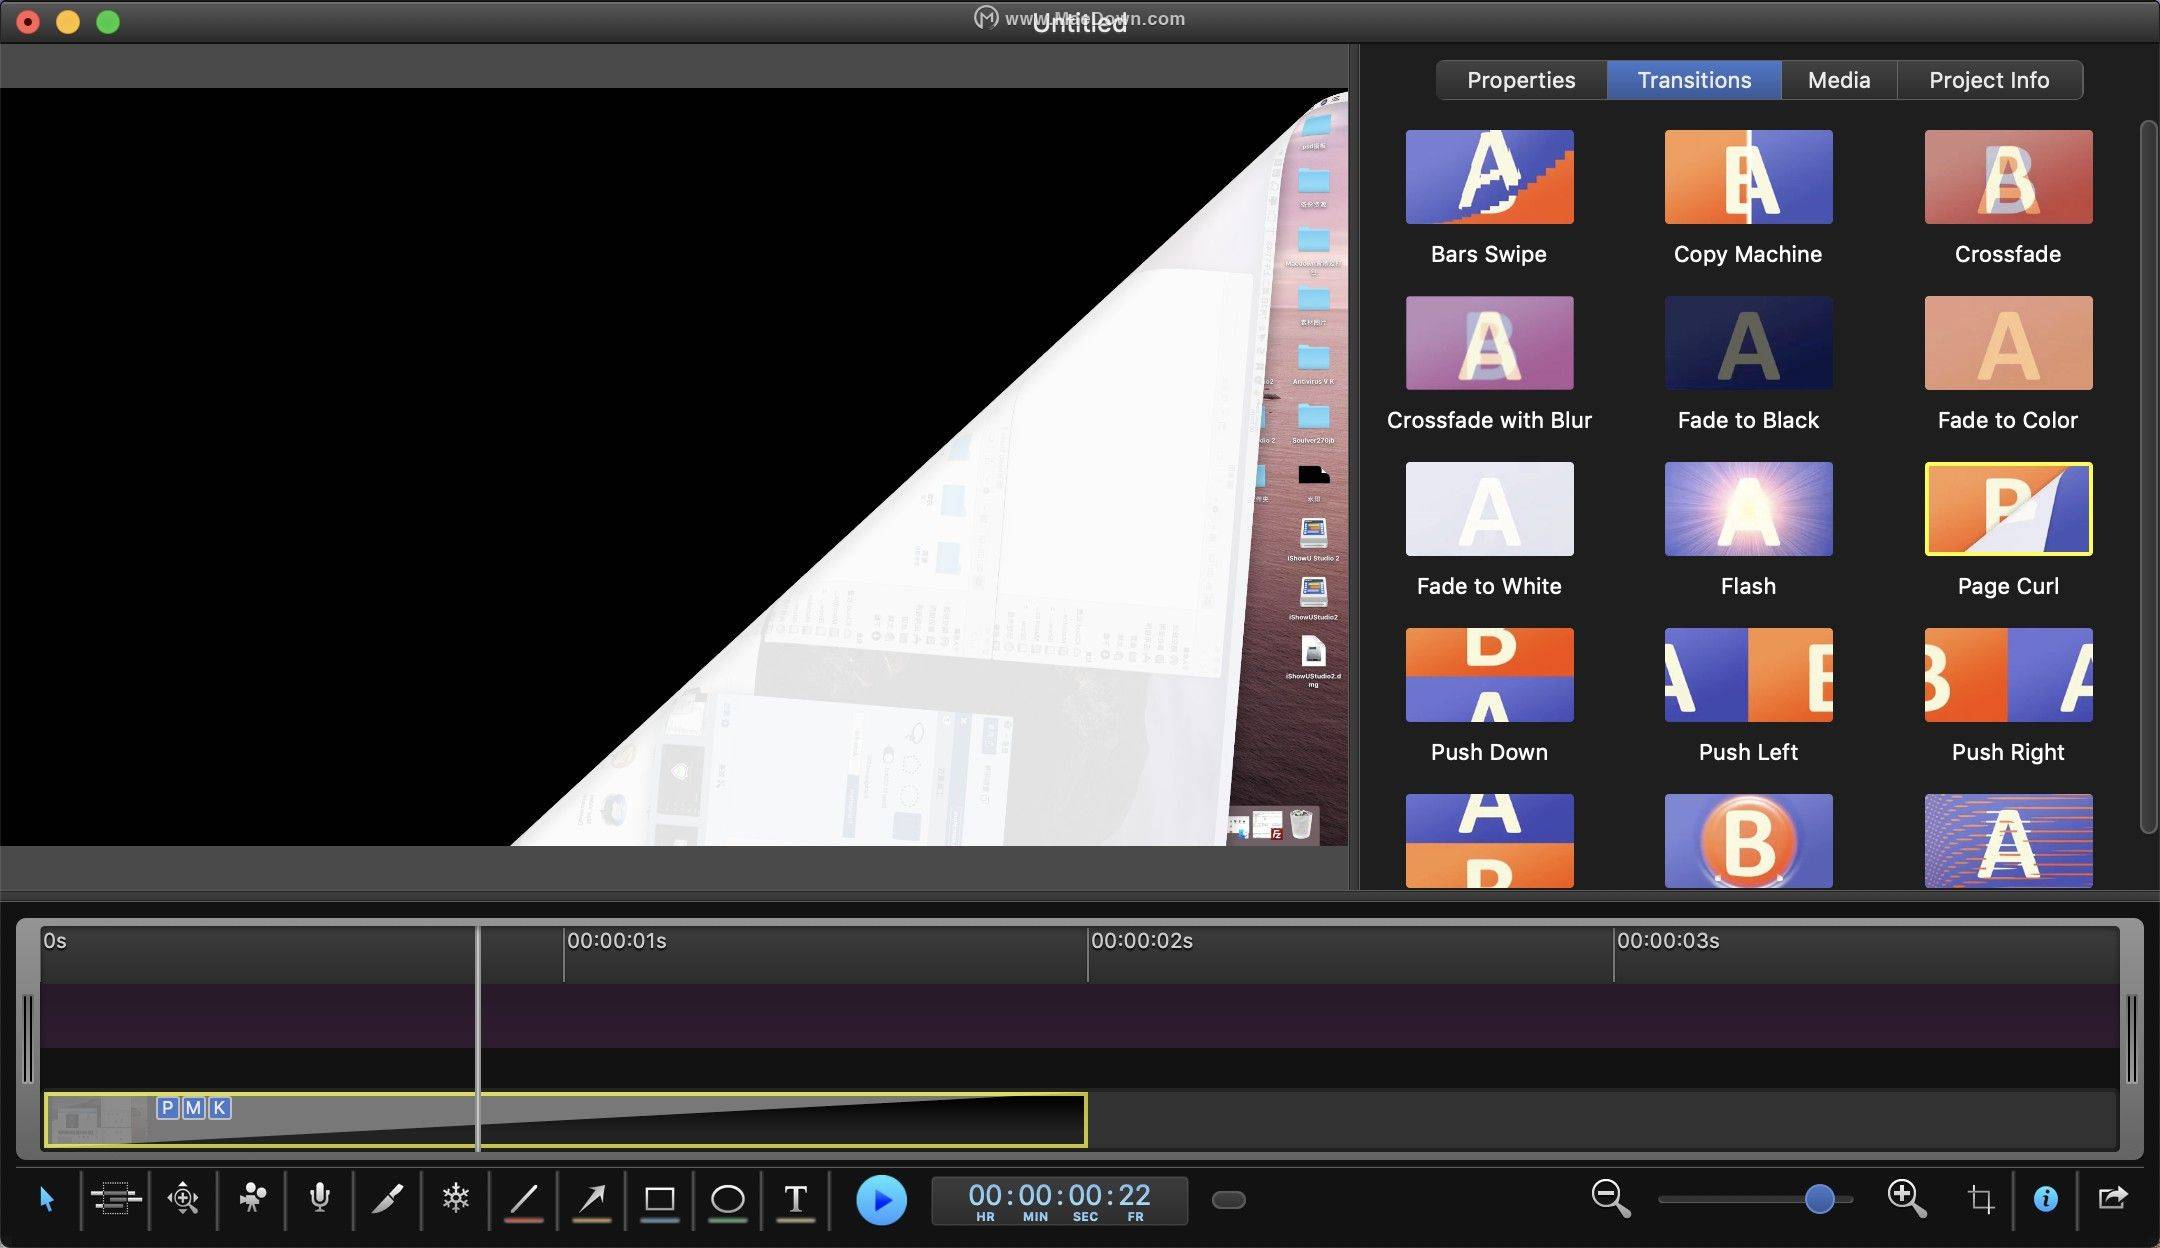
Task: Open the crop tool
Action: point(1980,1198)
